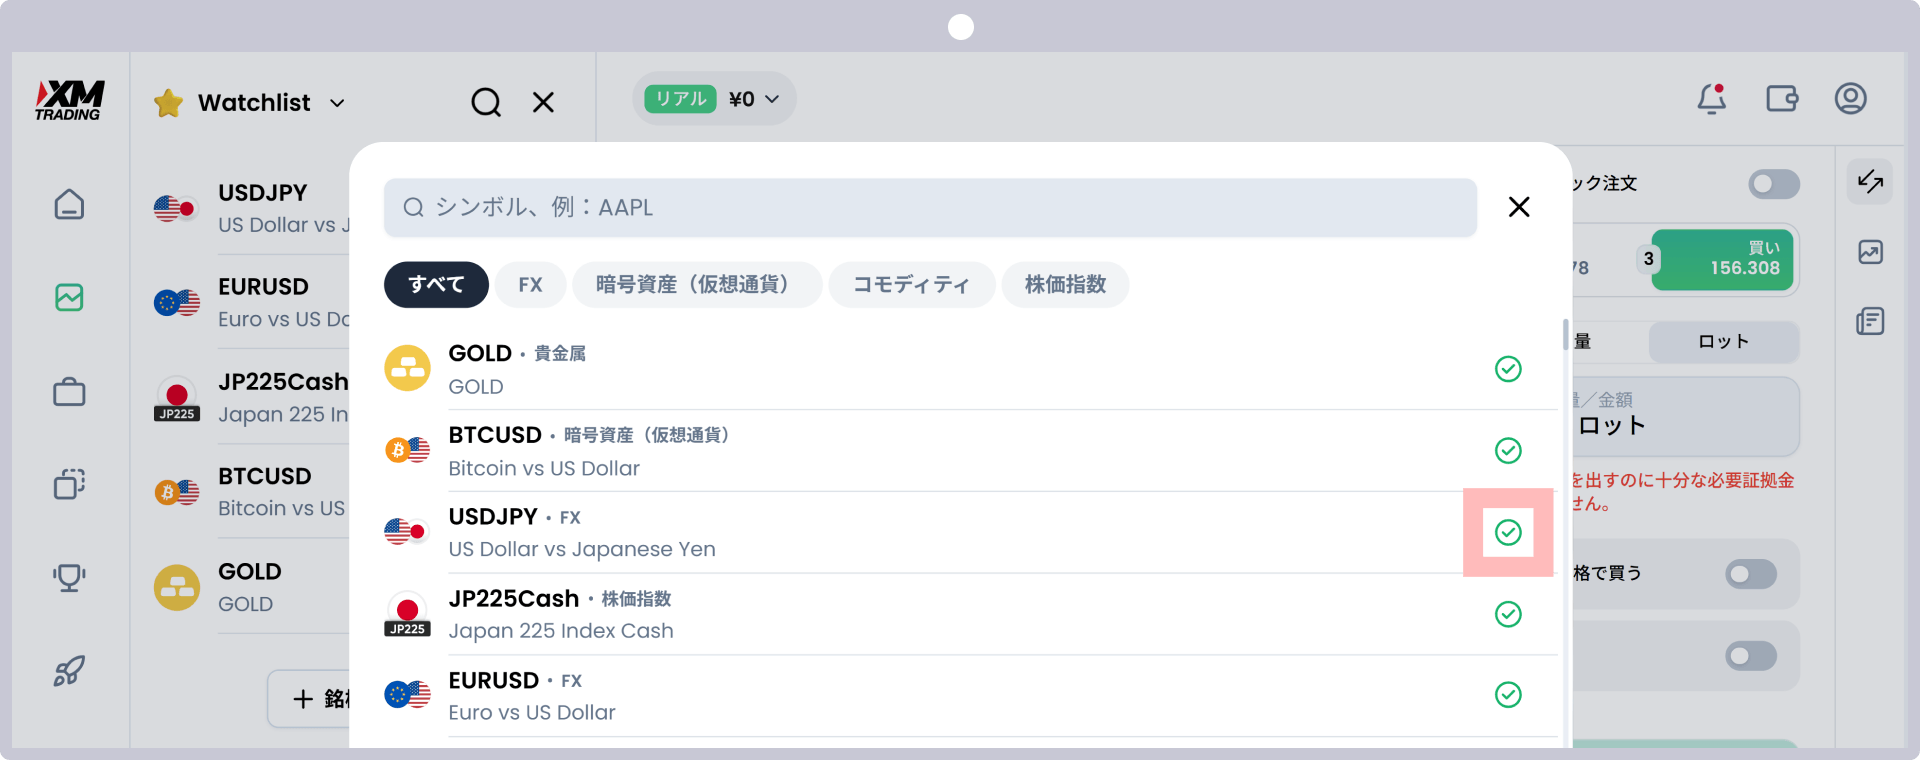This screenshot has width=1920, height=760.
Task: Click the XM Trading logo
Action: (70, 100)
